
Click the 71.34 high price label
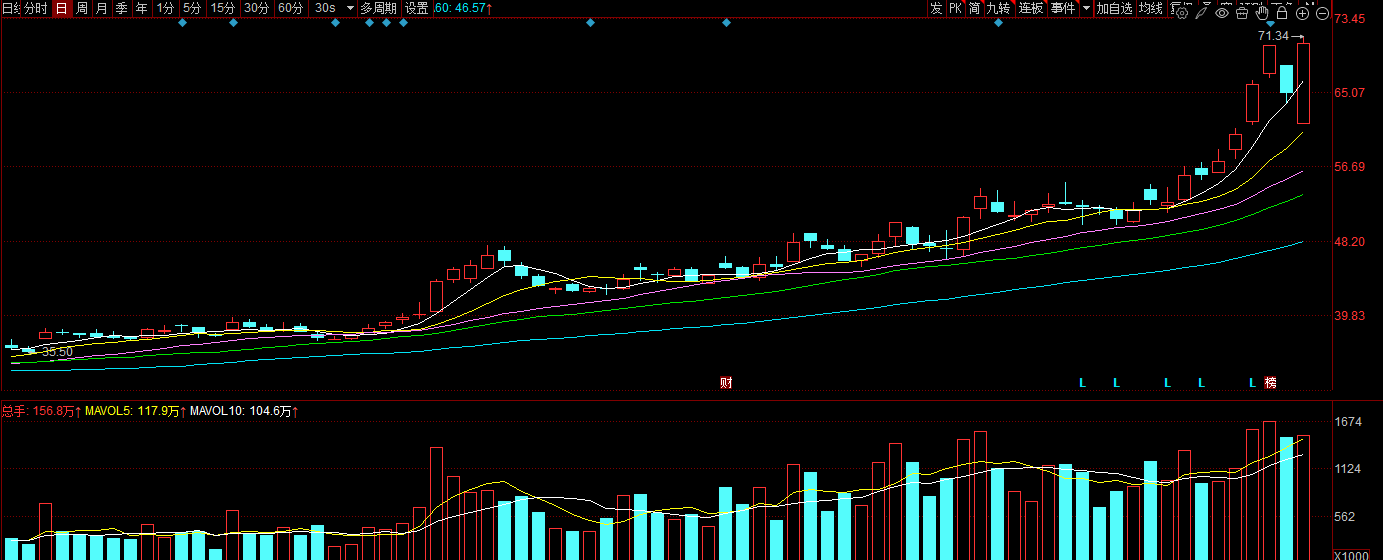[1274, 36]
